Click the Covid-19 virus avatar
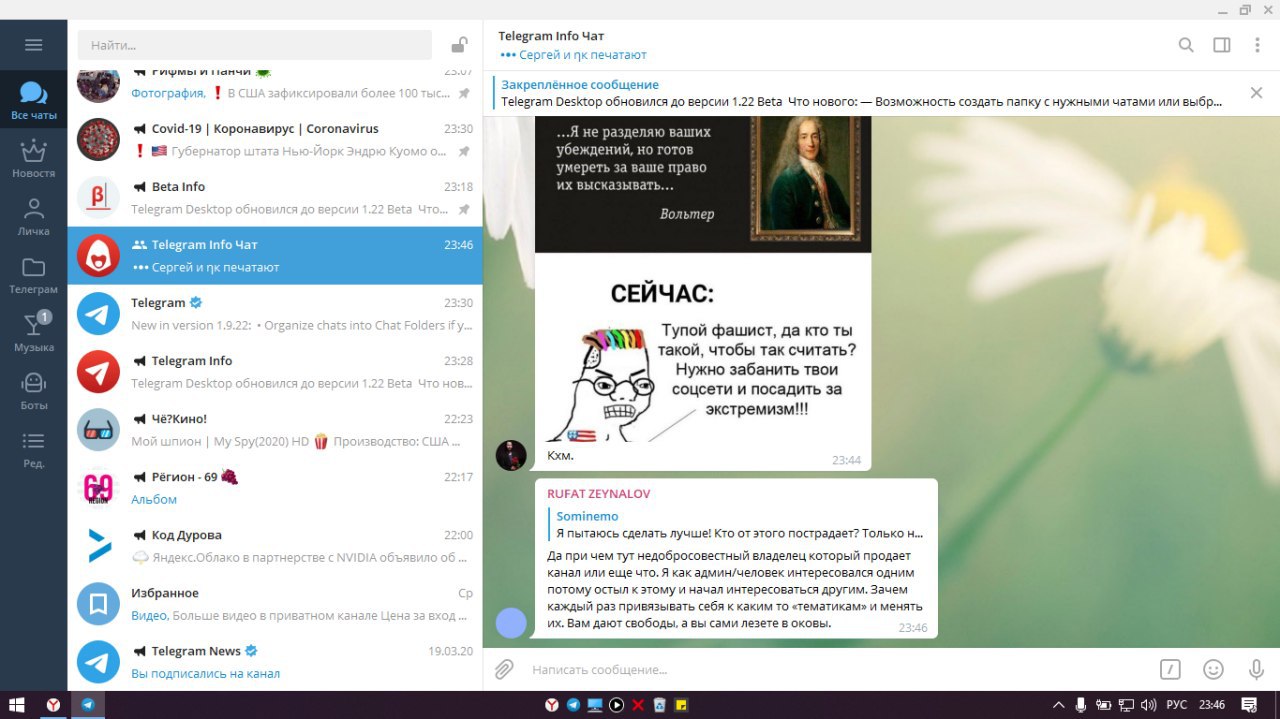 [x=98, y=140]
